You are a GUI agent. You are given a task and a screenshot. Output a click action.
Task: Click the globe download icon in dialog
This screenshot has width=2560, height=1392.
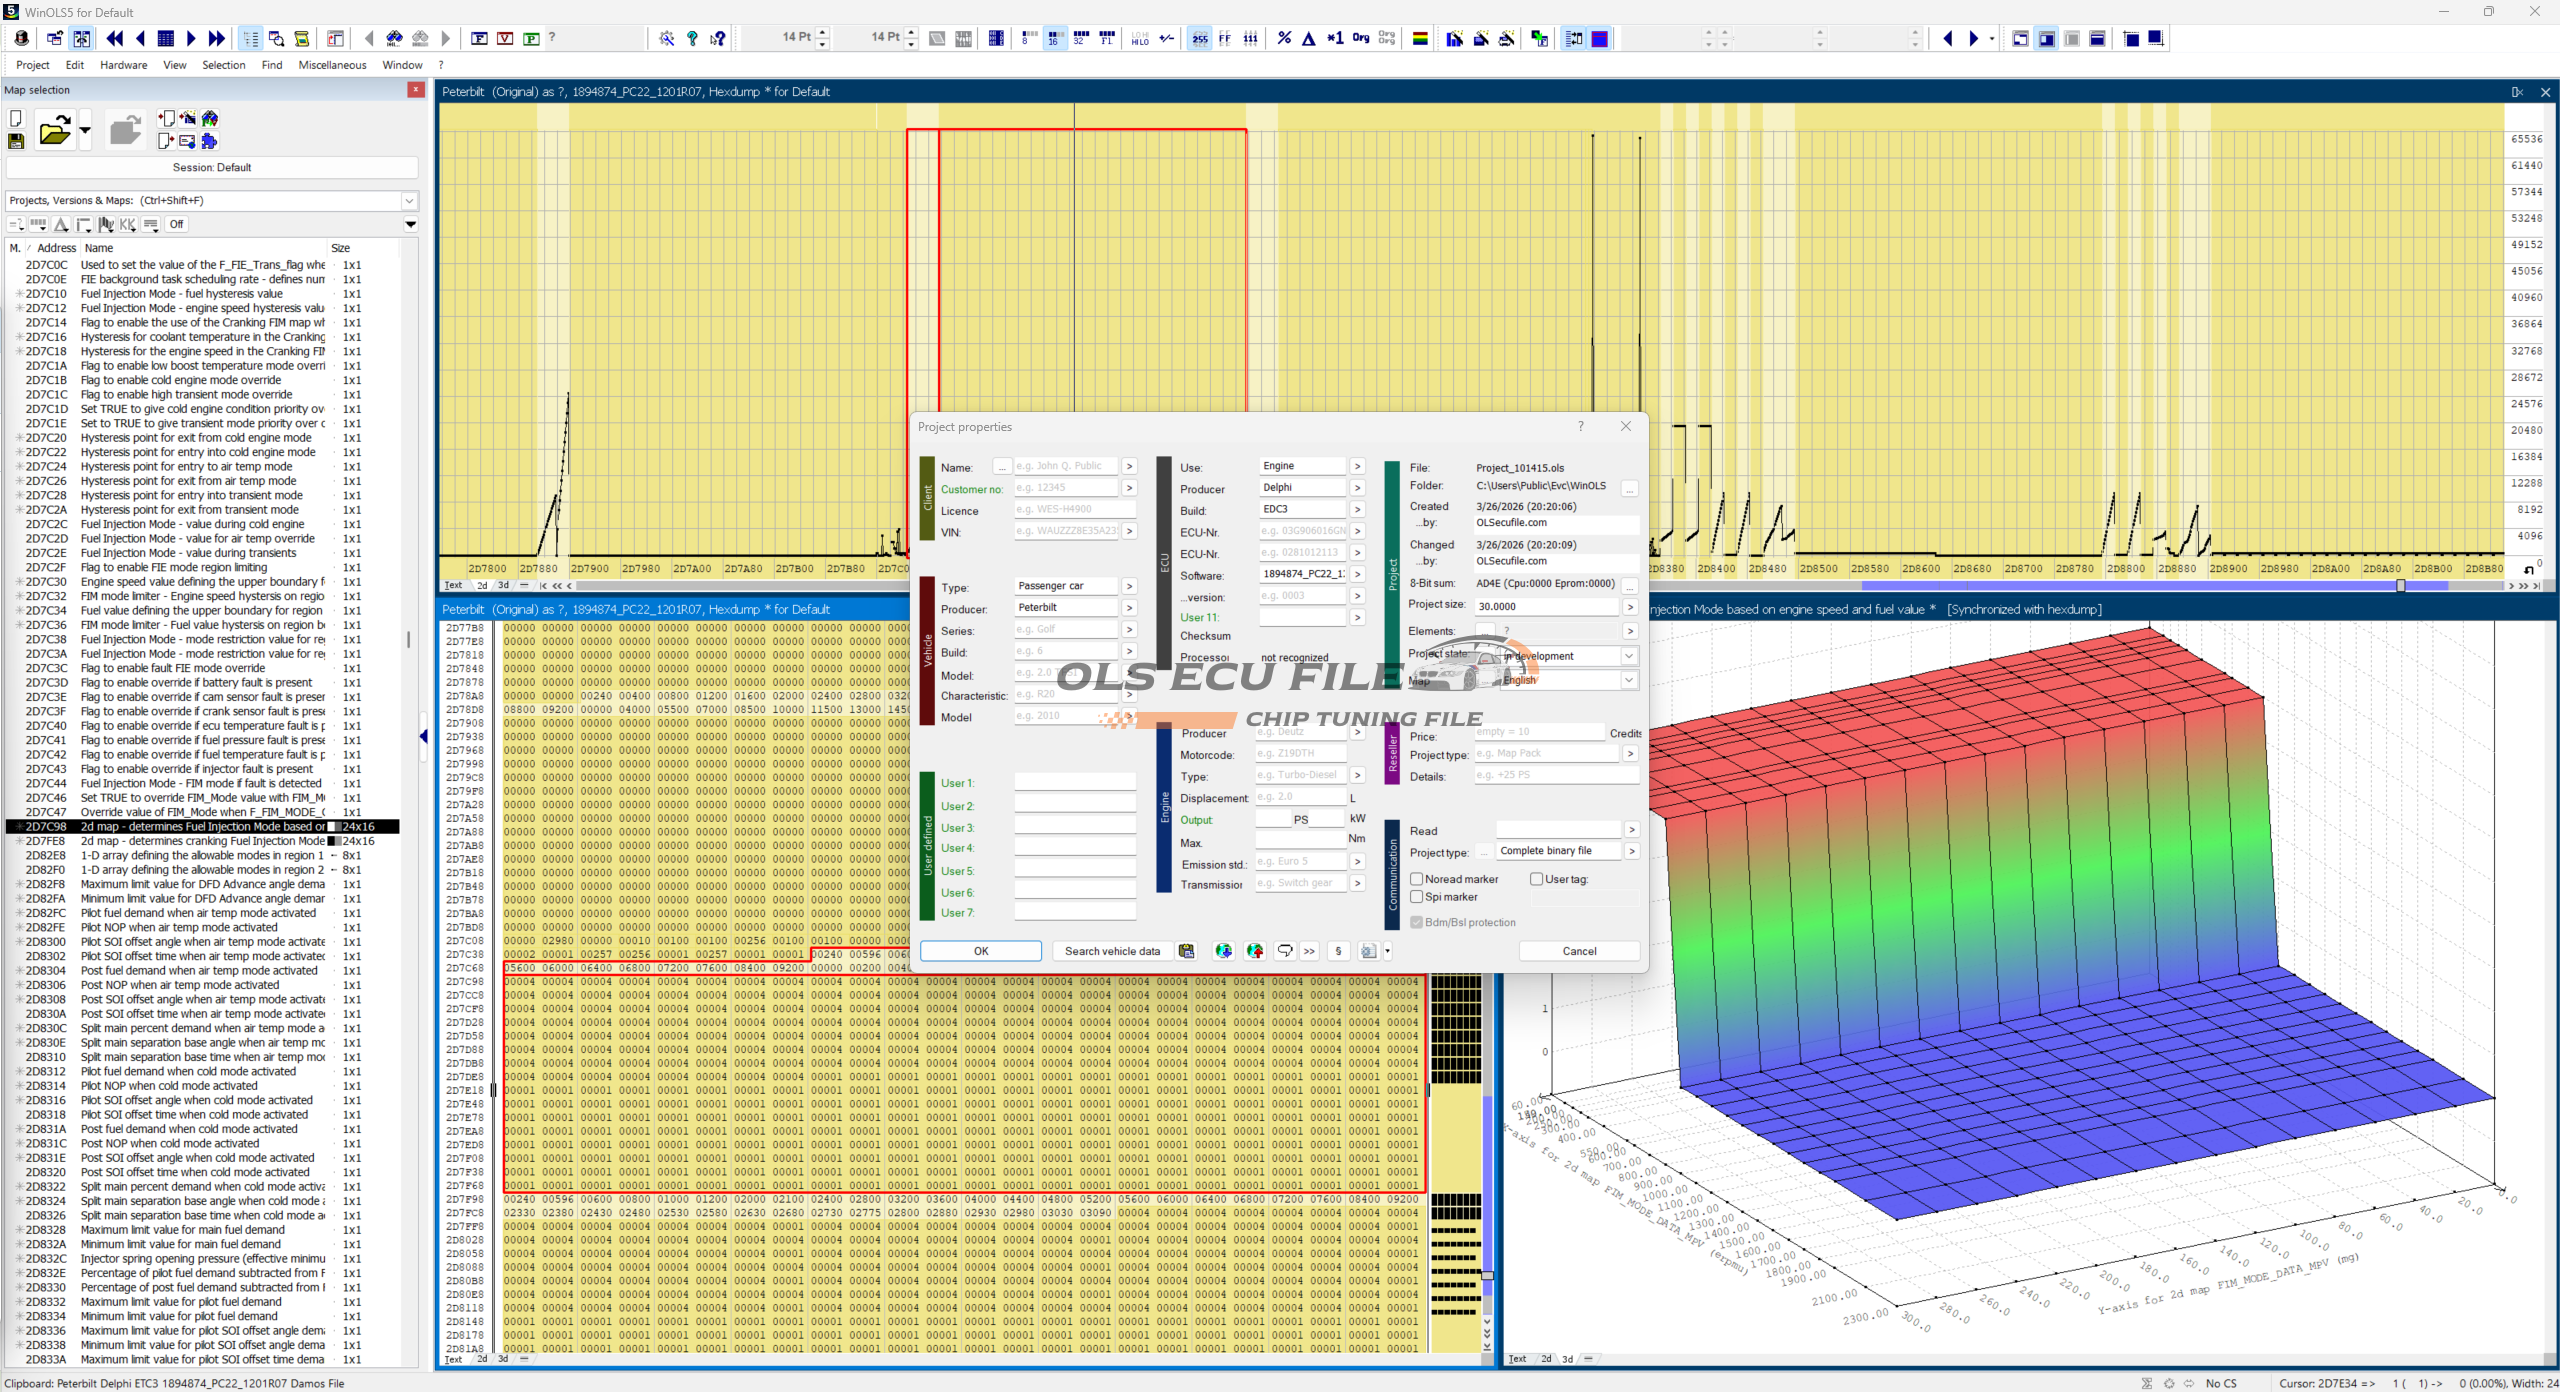(x=1223, y=951)
